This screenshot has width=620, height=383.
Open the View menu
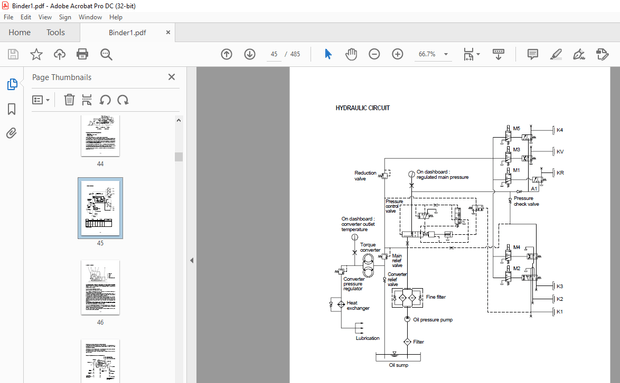pyautogui.click(x=45, y=17)
